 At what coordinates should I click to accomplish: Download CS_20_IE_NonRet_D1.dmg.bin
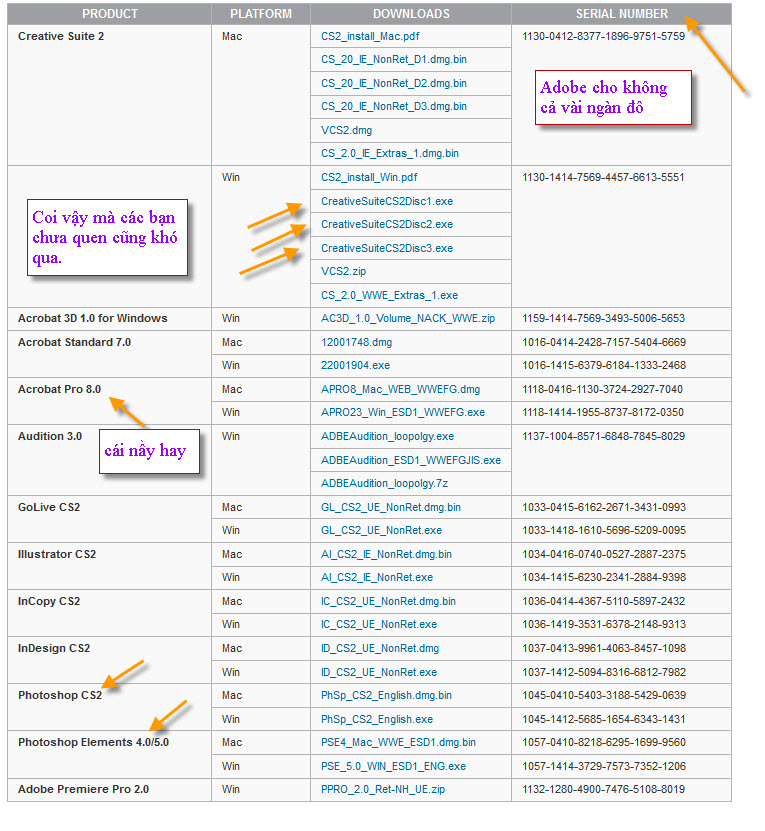(394, 59)
